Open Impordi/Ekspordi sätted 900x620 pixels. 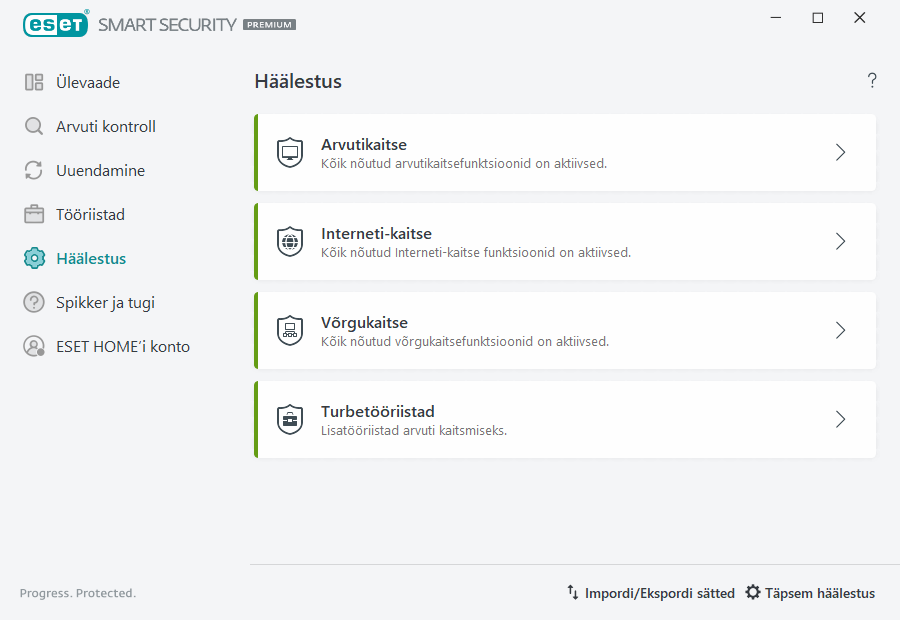pos(650,592)
